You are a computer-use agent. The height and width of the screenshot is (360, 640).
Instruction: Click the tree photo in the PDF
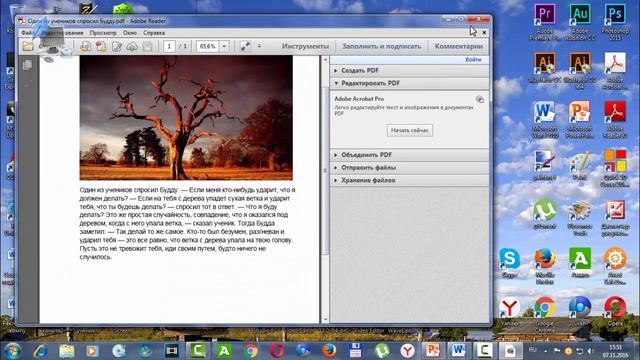click(186, 118)
